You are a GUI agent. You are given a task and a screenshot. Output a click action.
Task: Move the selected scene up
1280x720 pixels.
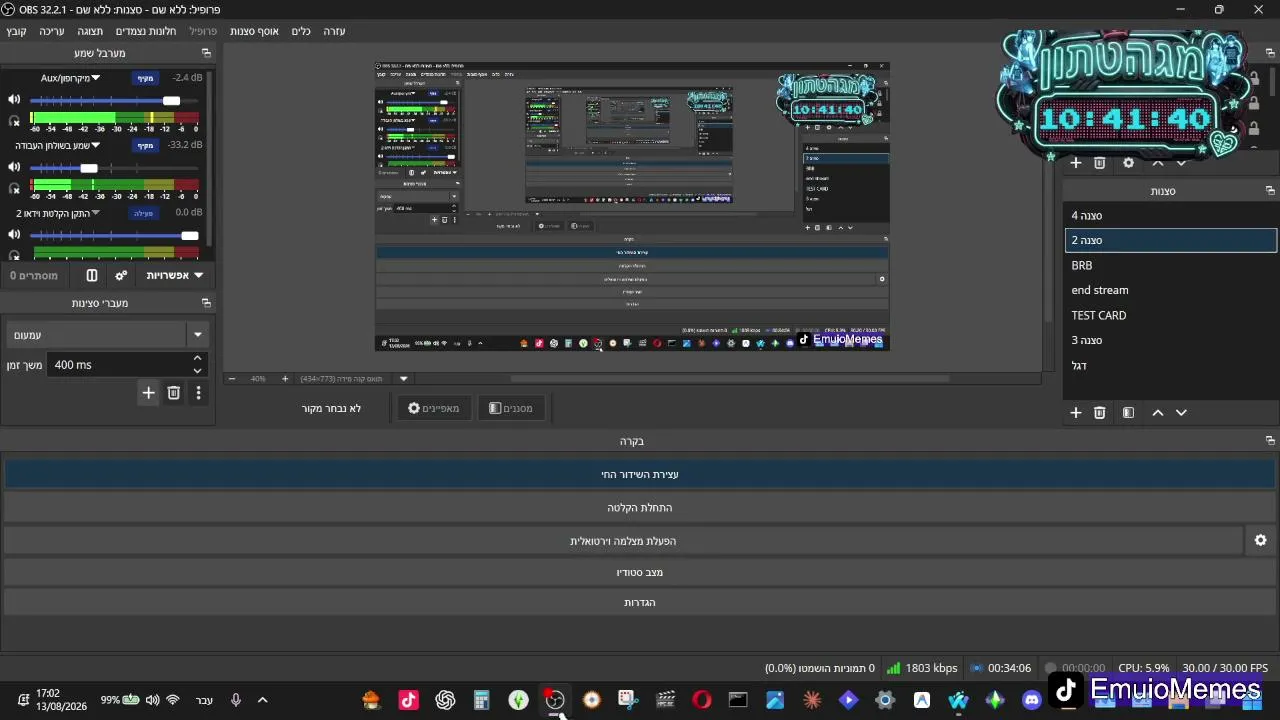(x=1158, y=412)
